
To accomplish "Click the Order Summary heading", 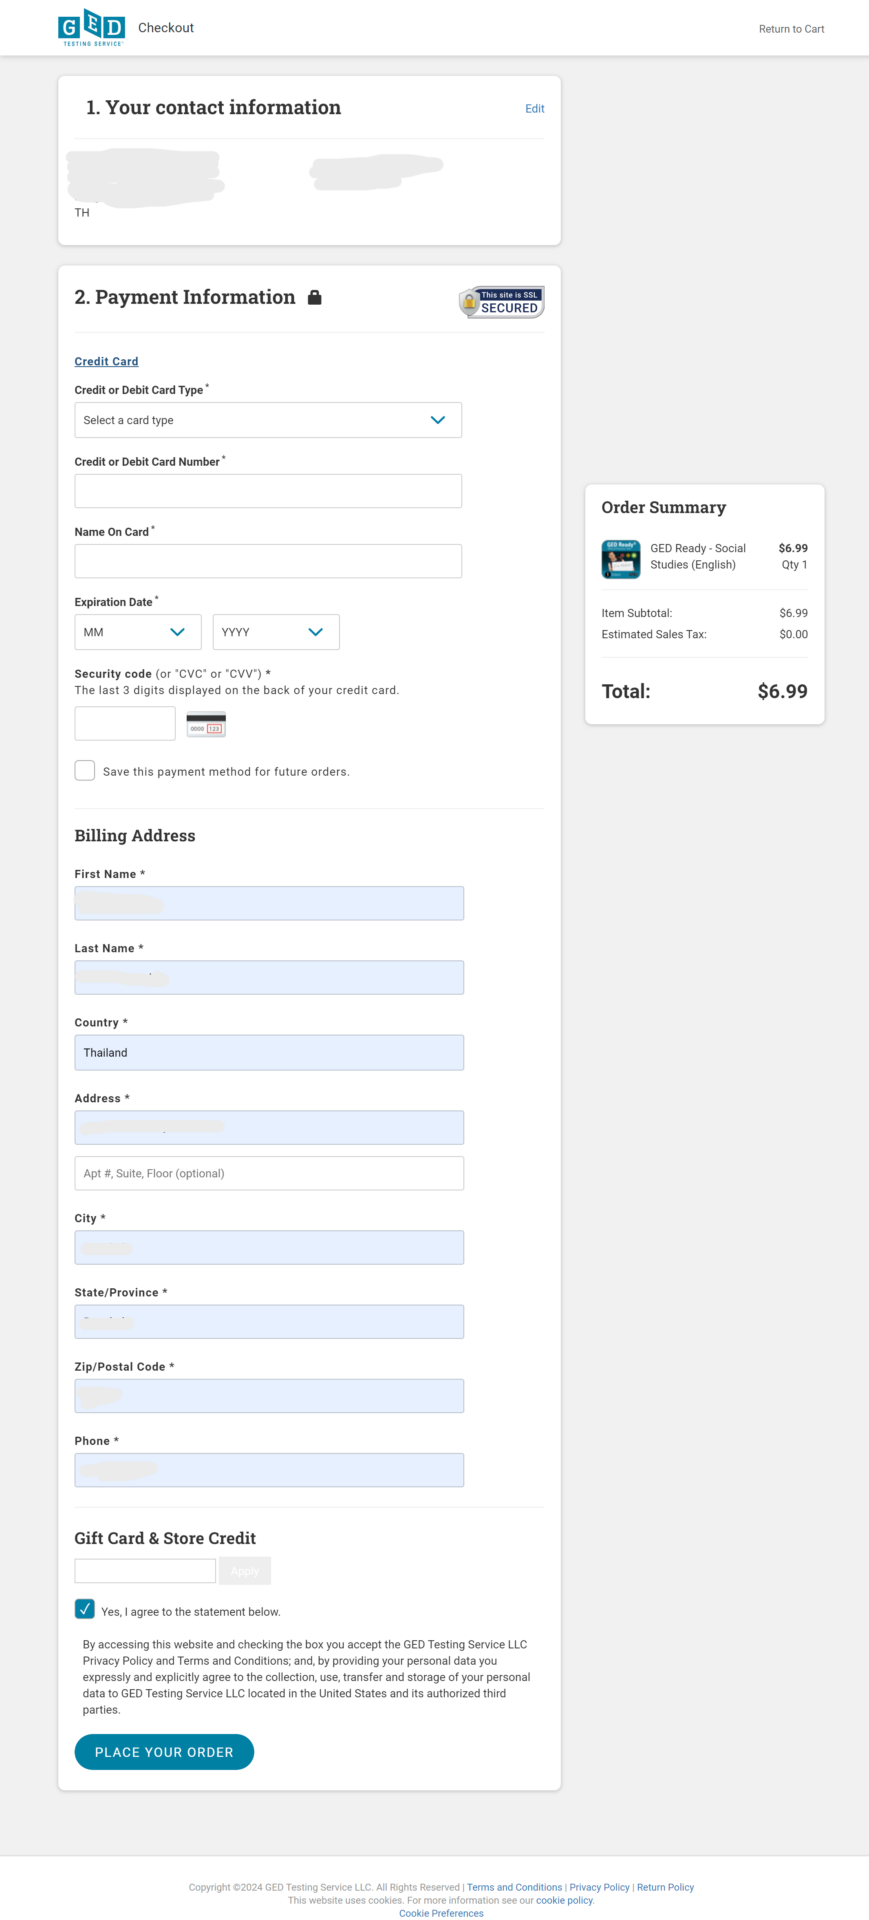I will point(664,507).
